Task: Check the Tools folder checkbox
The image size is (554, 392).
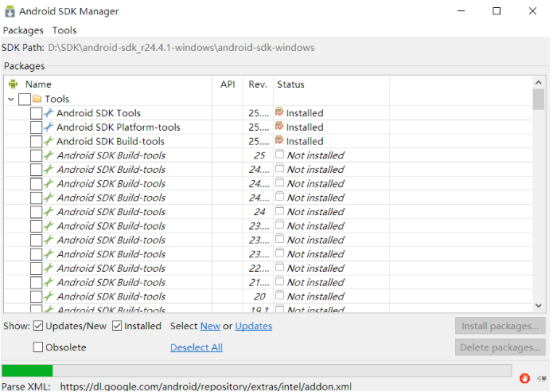Action: [x=24, y=99]
